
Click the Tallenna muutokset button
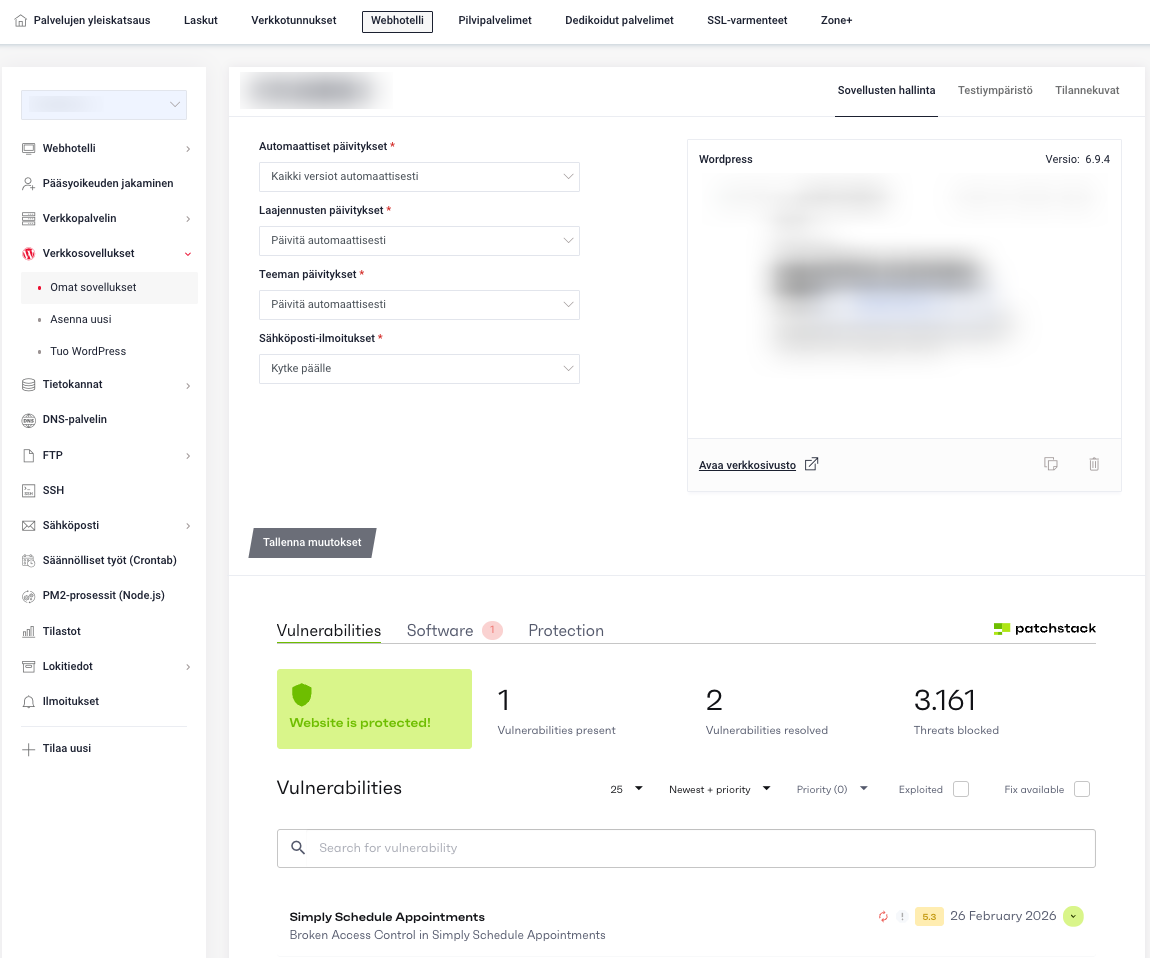click(x=312, y=542)
